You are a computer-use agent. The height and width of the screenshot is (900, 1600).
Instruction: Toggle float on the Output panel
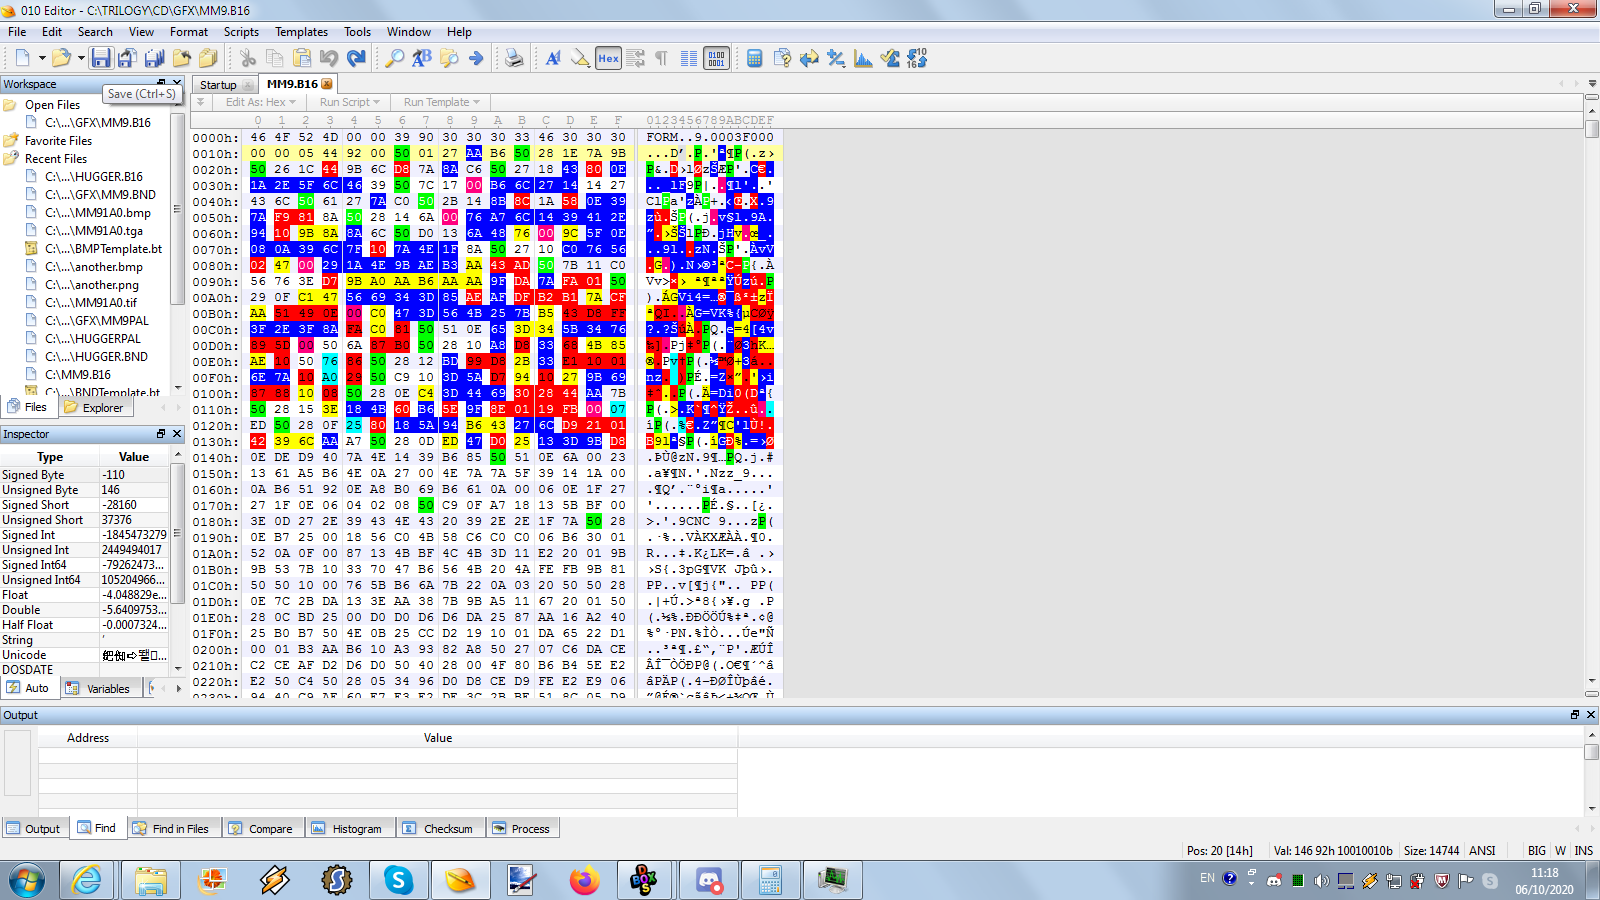pos(1575,715)
